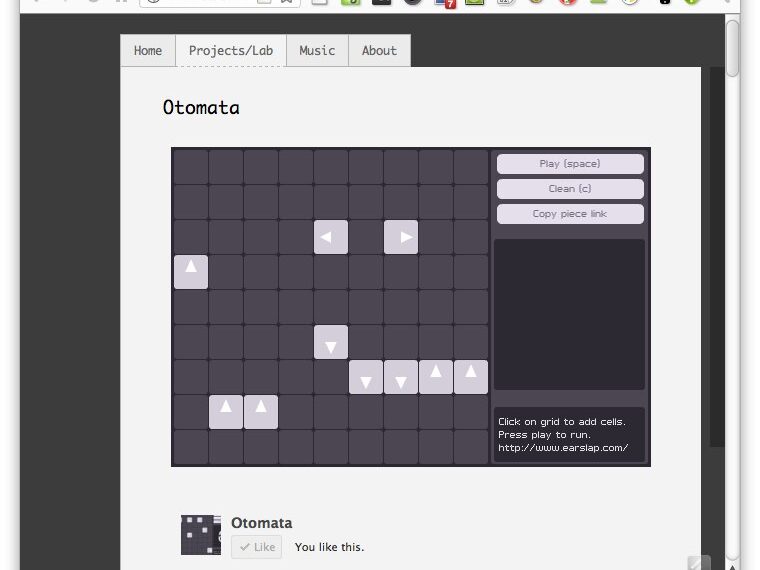760x570 pixels.
Task: Click the up arrow cell in leftmost column
Action: (191, 272)
